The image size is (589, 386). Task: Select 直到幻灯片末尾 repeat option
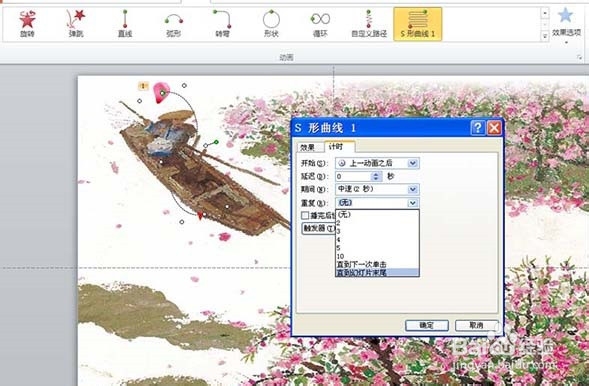[377, 273]
